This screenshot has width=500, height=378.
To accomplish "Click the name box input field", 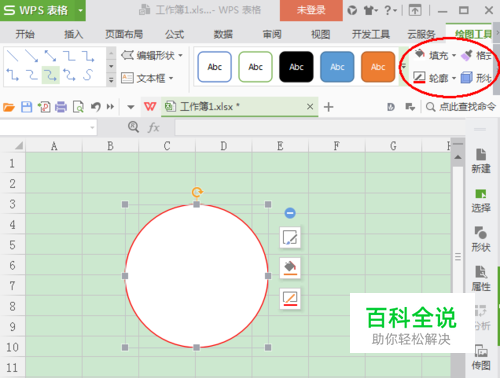I will 48,127.
